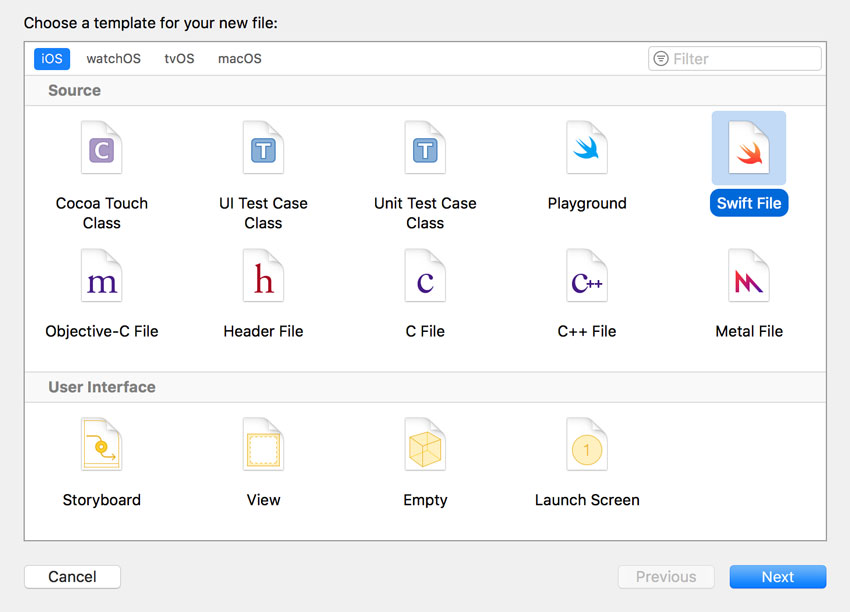The image size is (850, 612).
Task: Select the Playground template icon
Action: [587, 147]
